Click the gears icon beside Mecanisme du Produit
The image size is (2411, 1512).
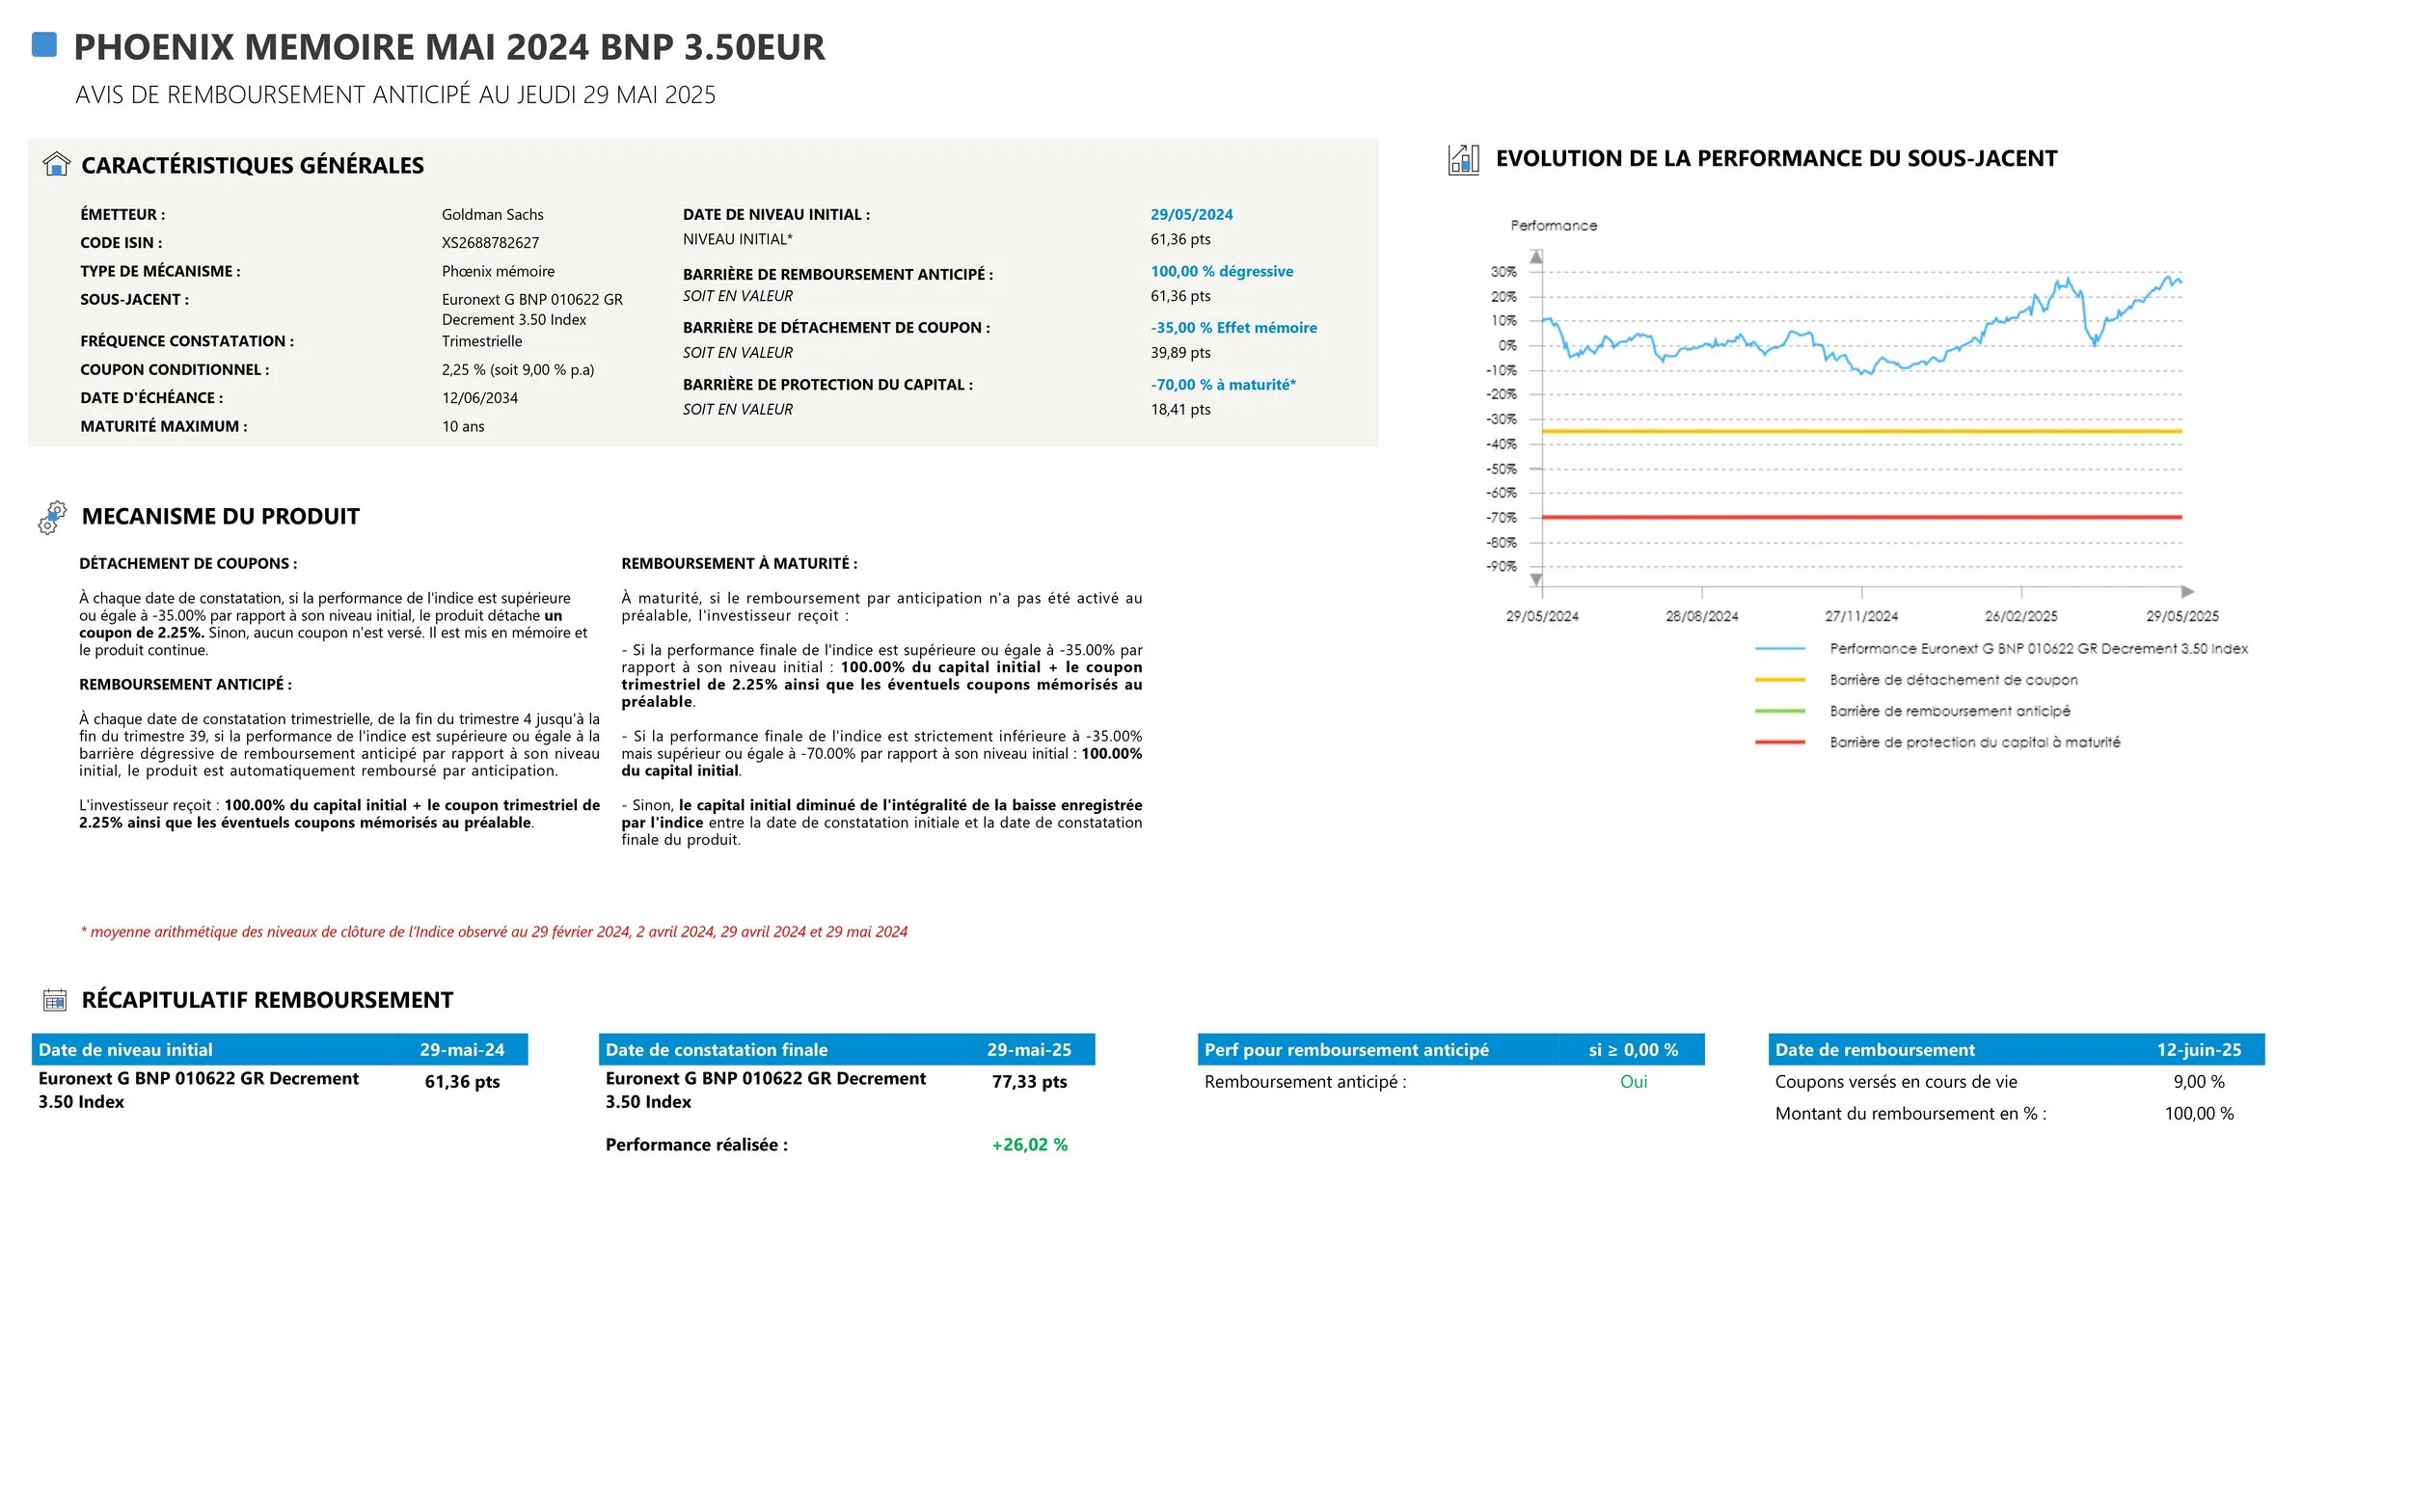(52, 517)
